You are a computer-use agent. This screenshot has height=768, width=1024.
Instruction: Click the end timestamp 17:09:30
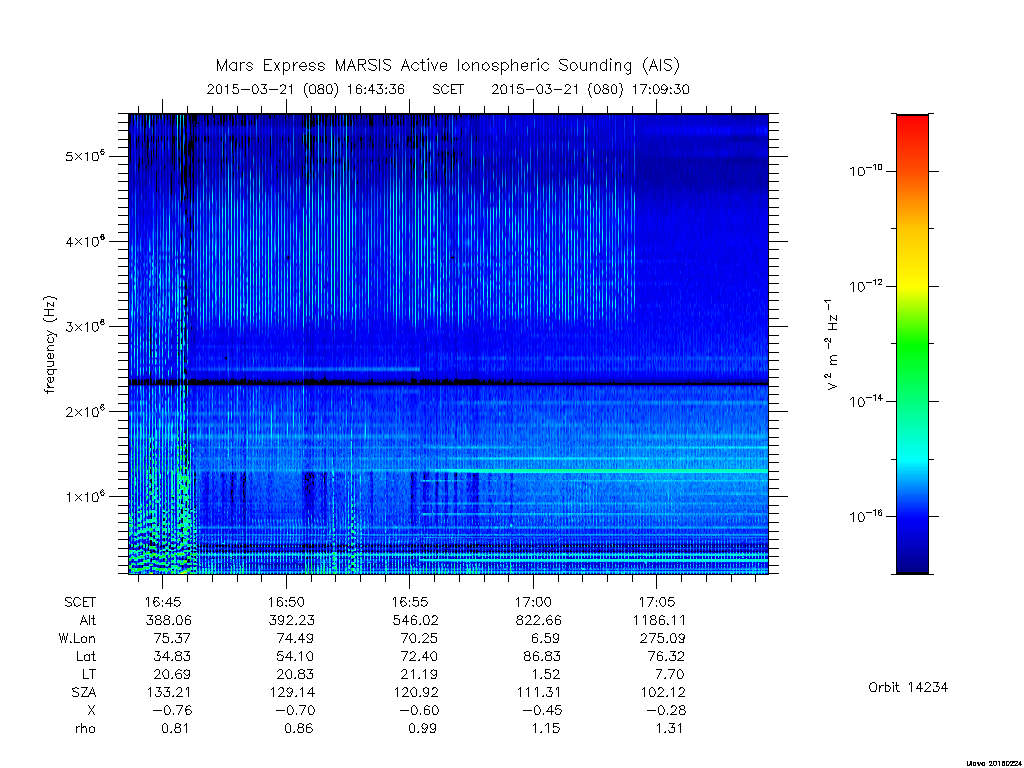point(660,89)
